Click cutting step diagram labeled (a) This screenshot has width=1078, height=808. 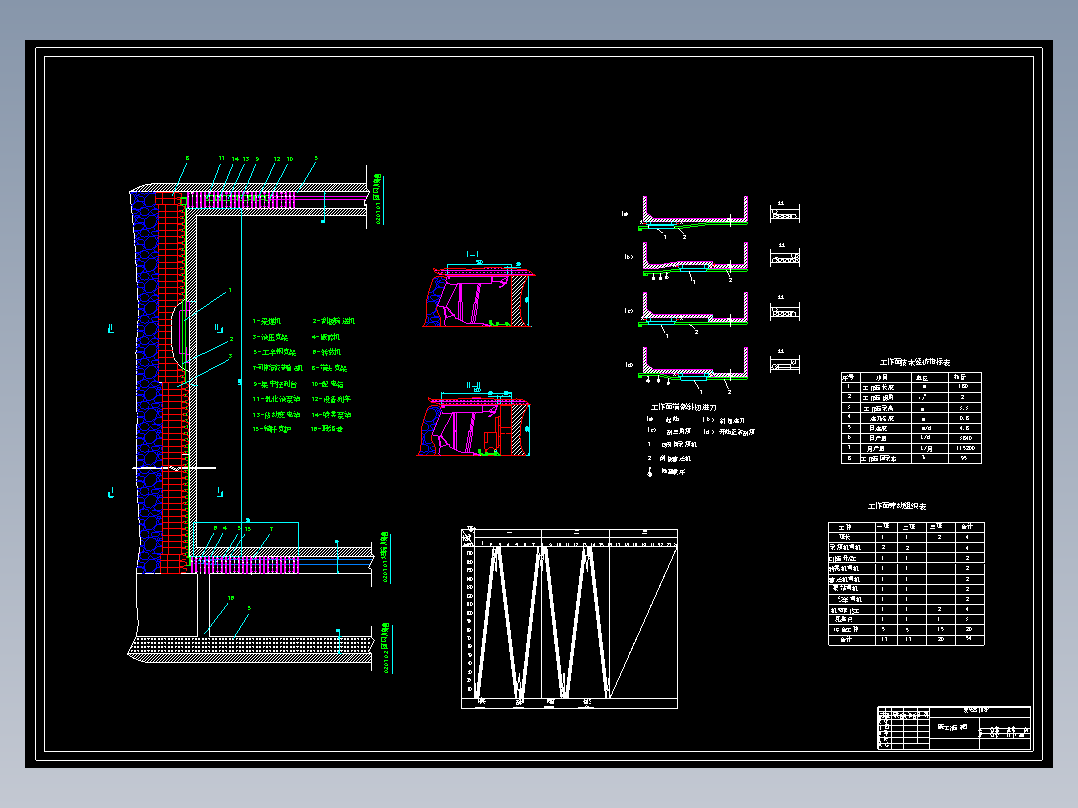pos(694,217)
